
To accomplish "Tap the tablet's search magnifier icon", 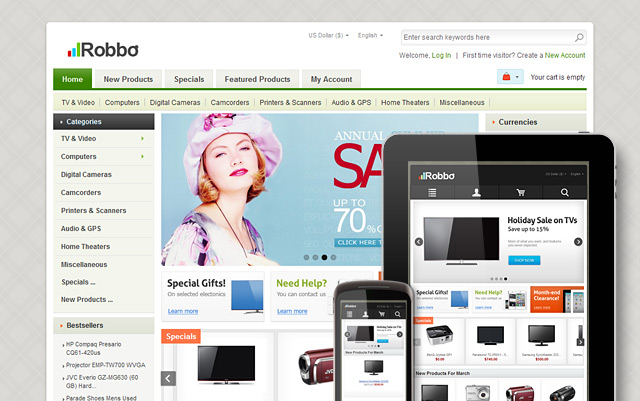I will click(564, 192).
